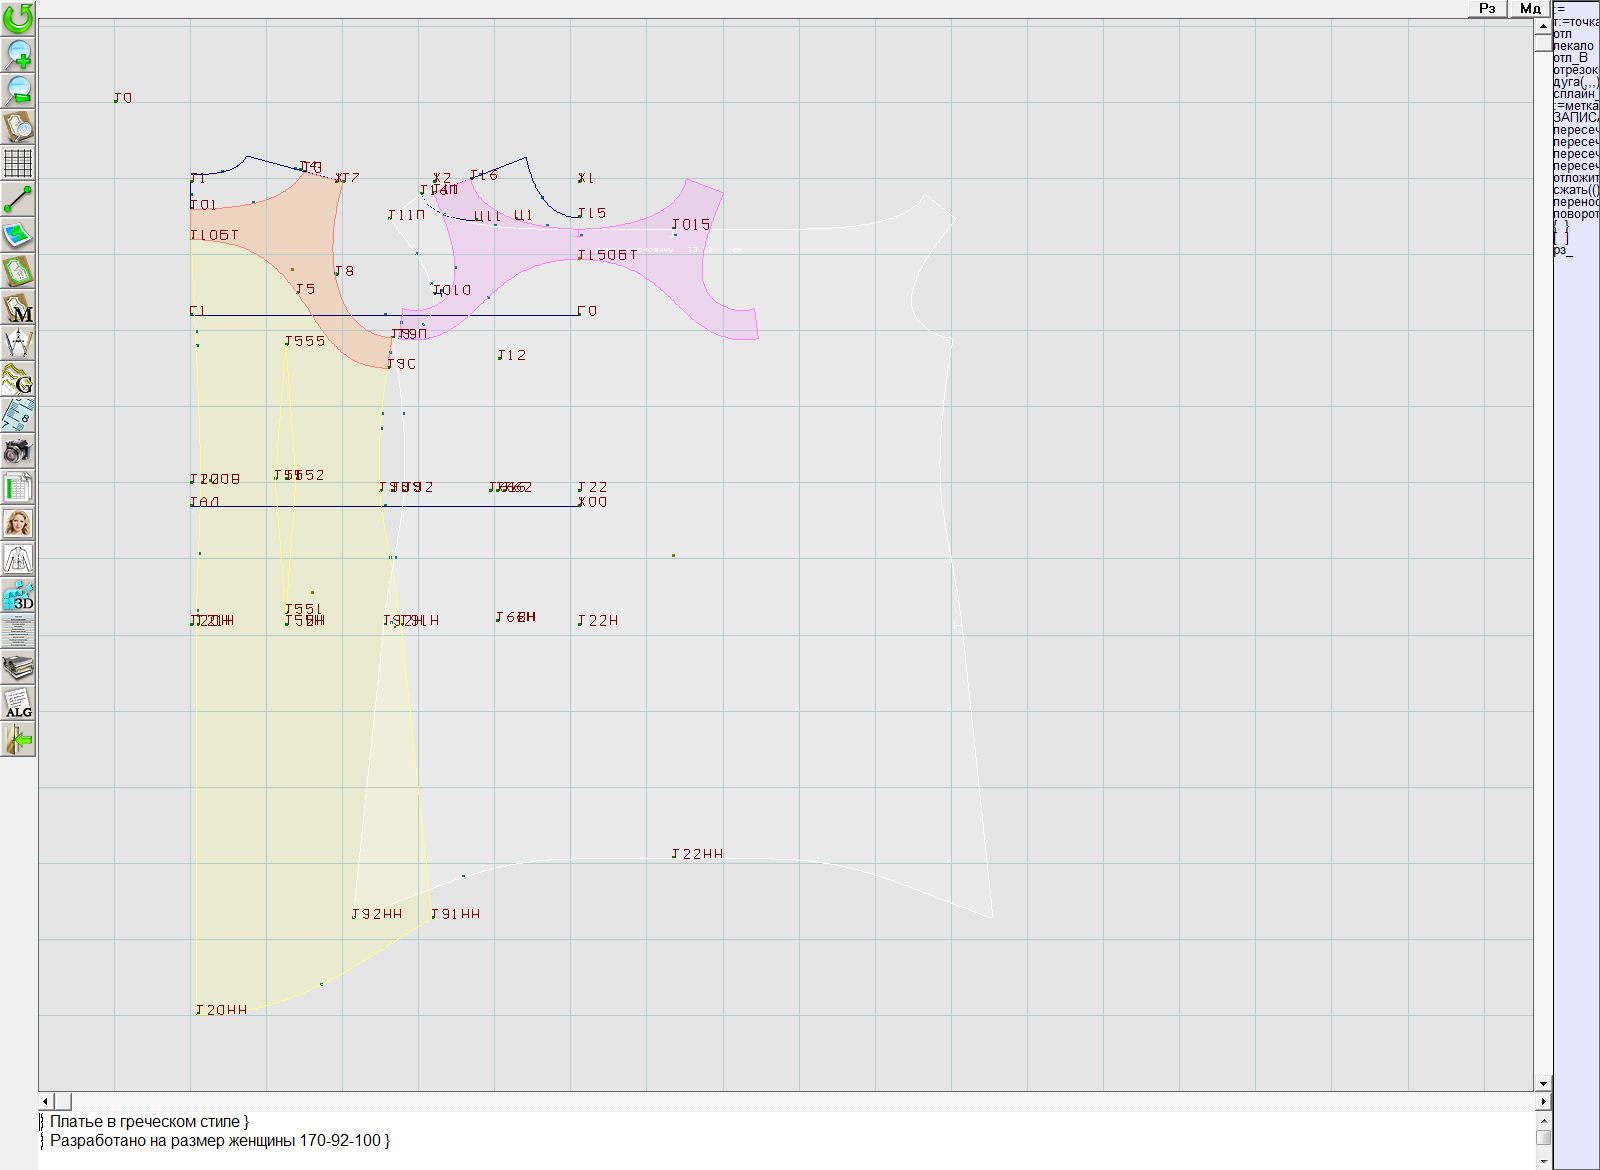Click the green refresh arrow icon
1600x1170 pixels.
click(18, 17)
